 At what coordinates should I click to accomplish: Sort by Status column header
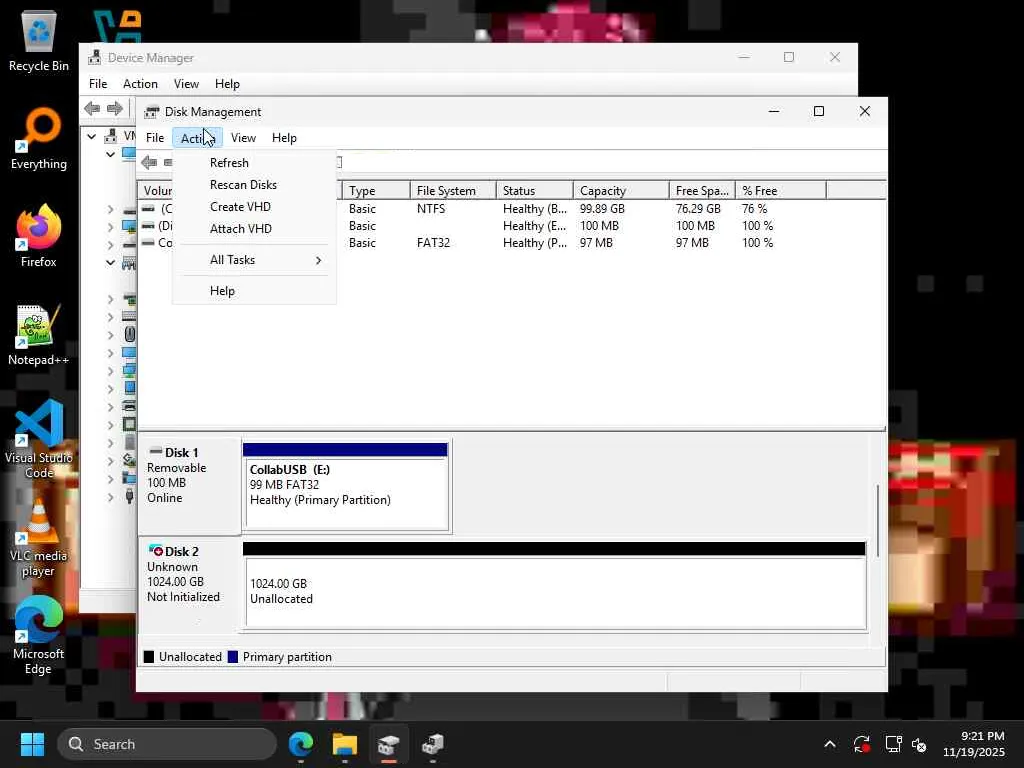point(534,191)
